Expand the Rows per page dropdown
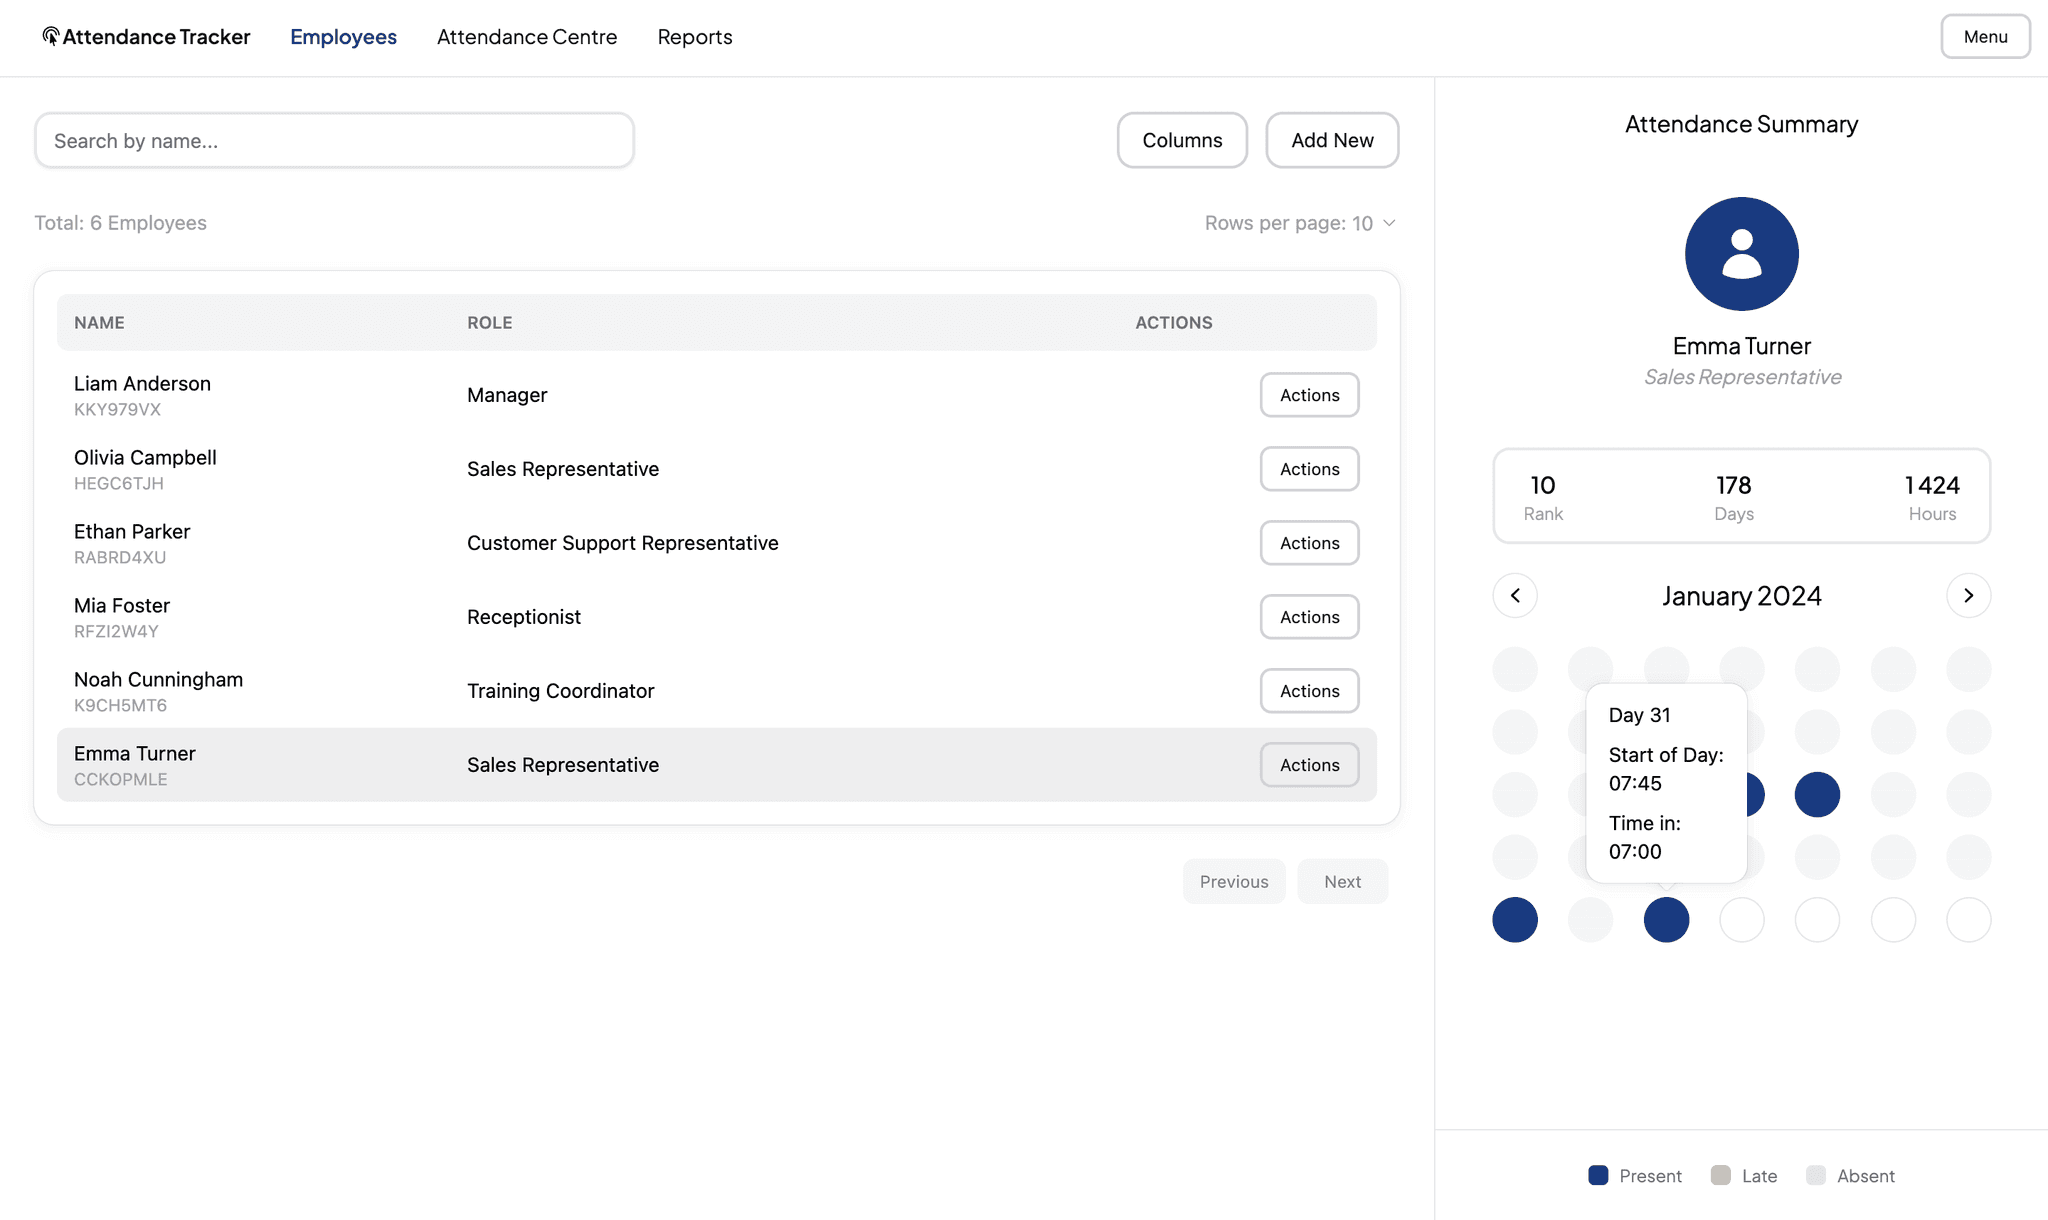This screenshot has height=1220, width=2048. point(1300,223)
